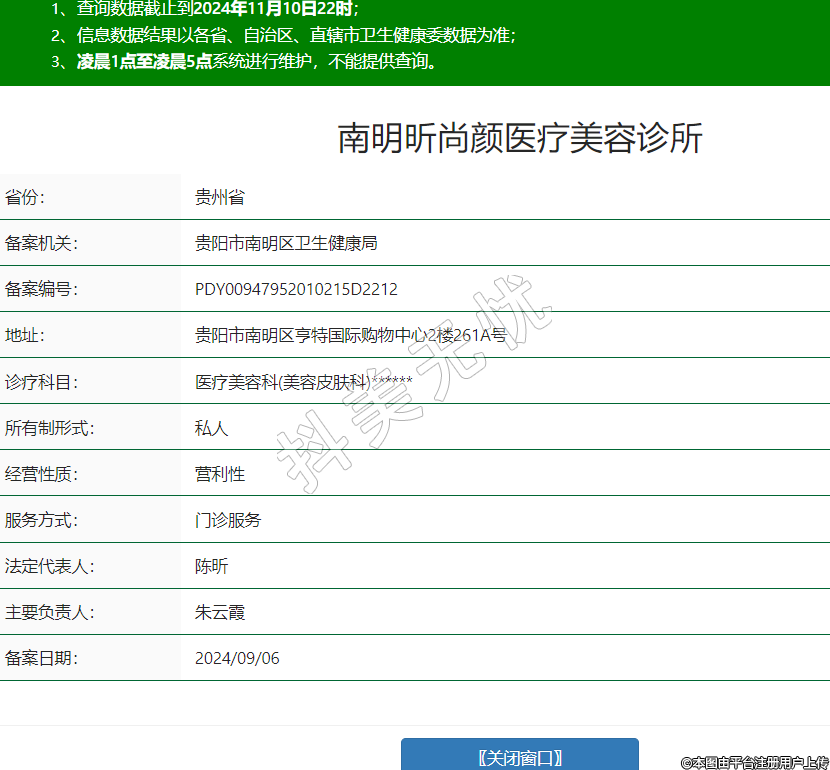The image size is (830, 770).
Task: Click the record date 2024/09/06
Action: [x=237, y=658]
